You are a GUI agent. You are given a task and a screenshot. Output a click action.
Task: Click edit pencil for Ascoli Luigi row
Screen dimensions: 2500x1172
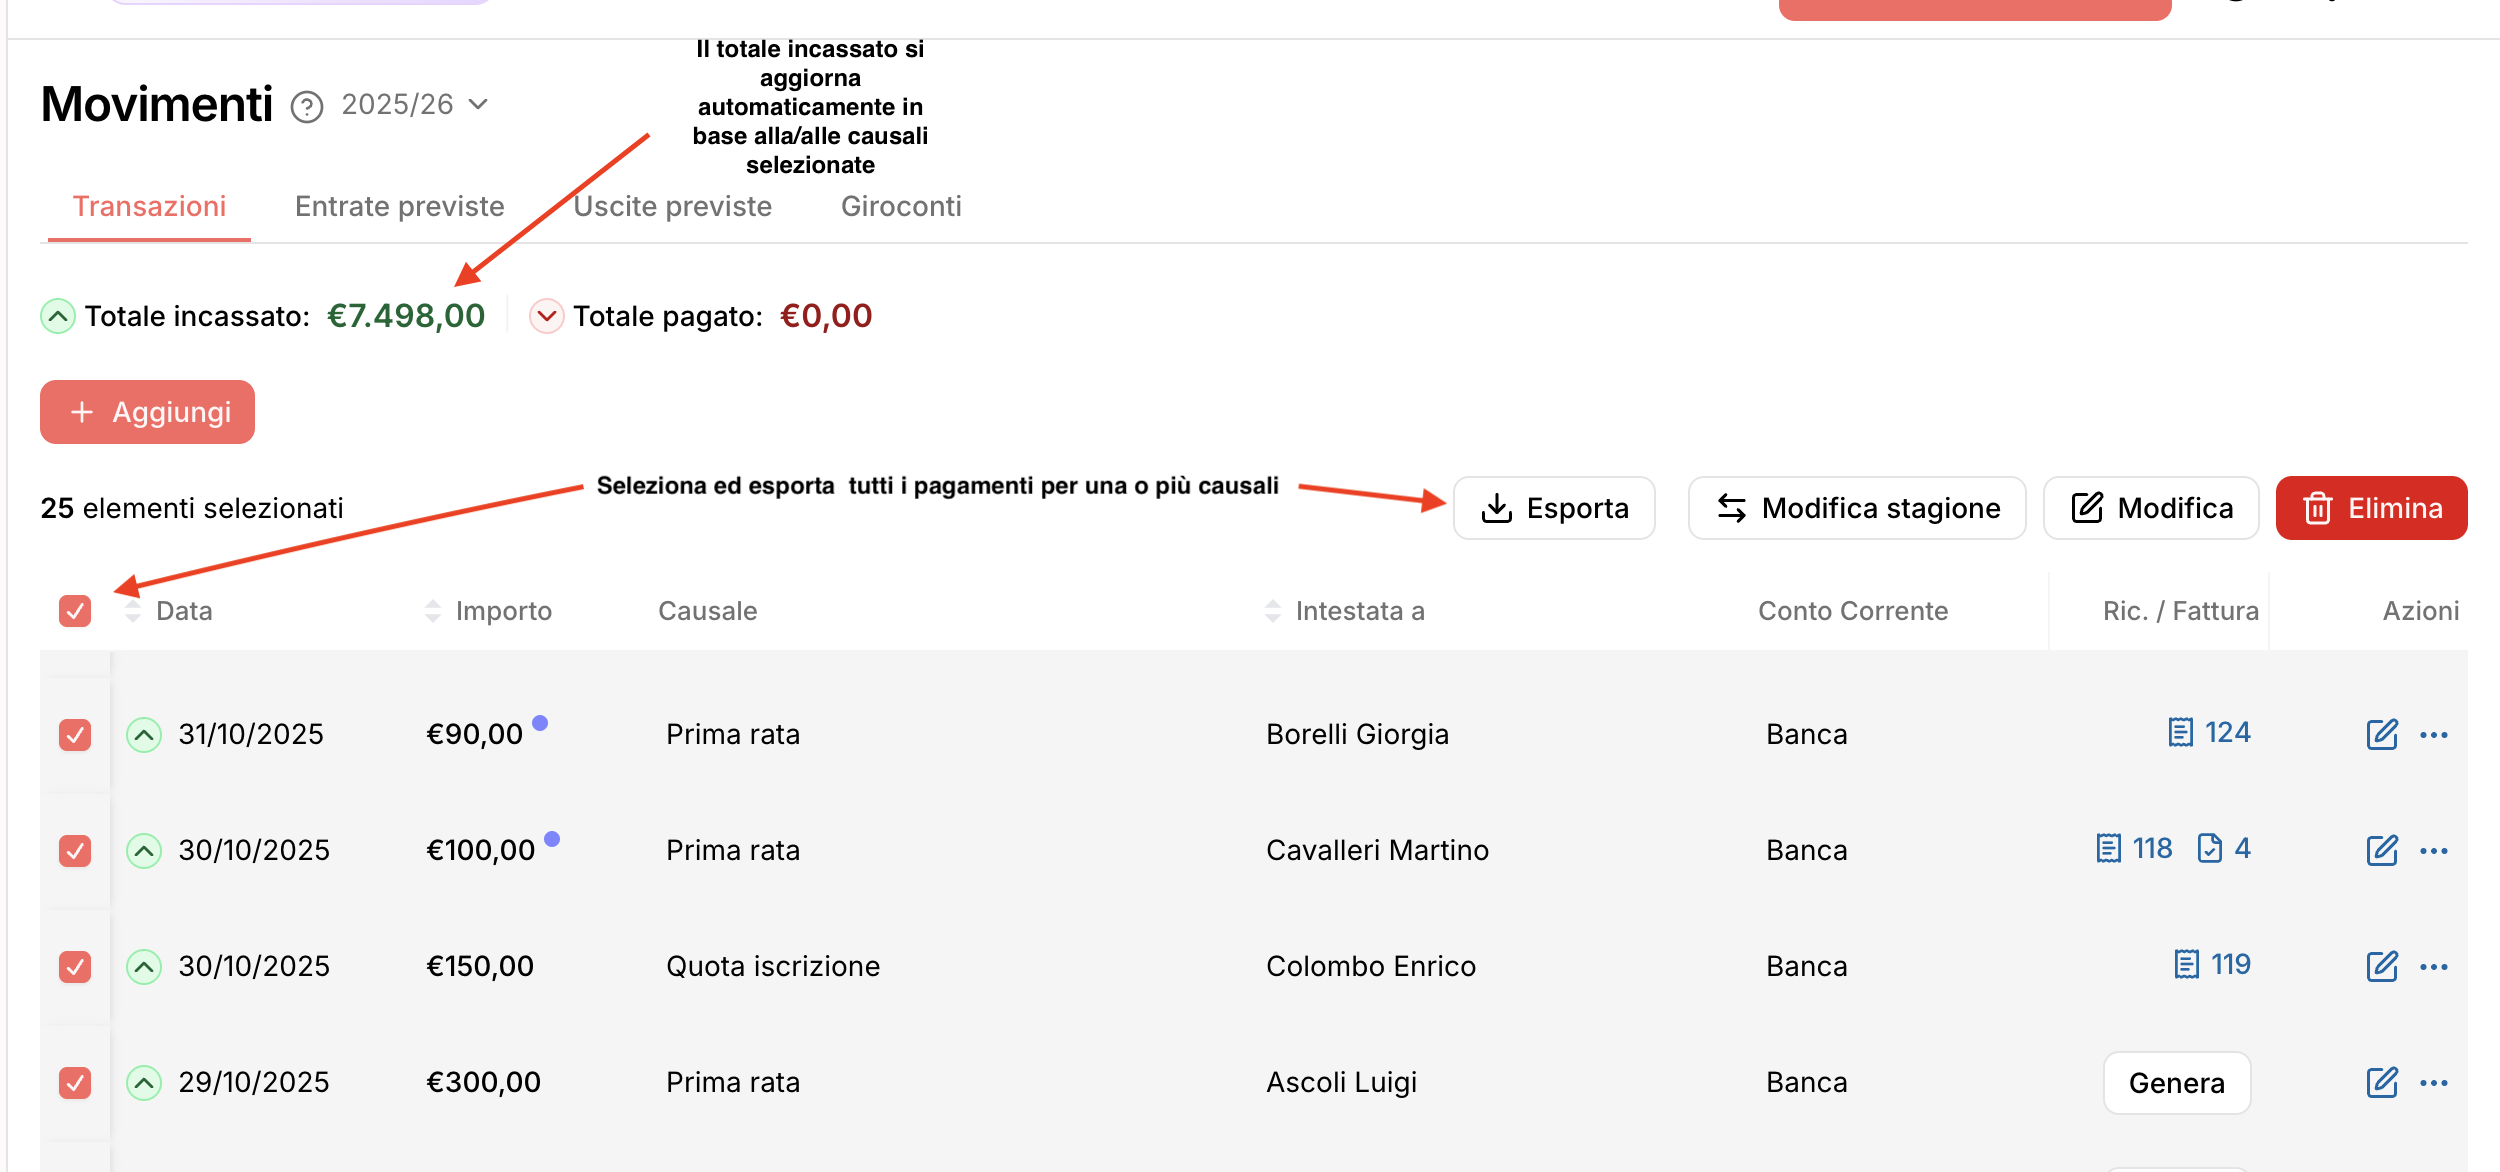tap(2381, 1082)
